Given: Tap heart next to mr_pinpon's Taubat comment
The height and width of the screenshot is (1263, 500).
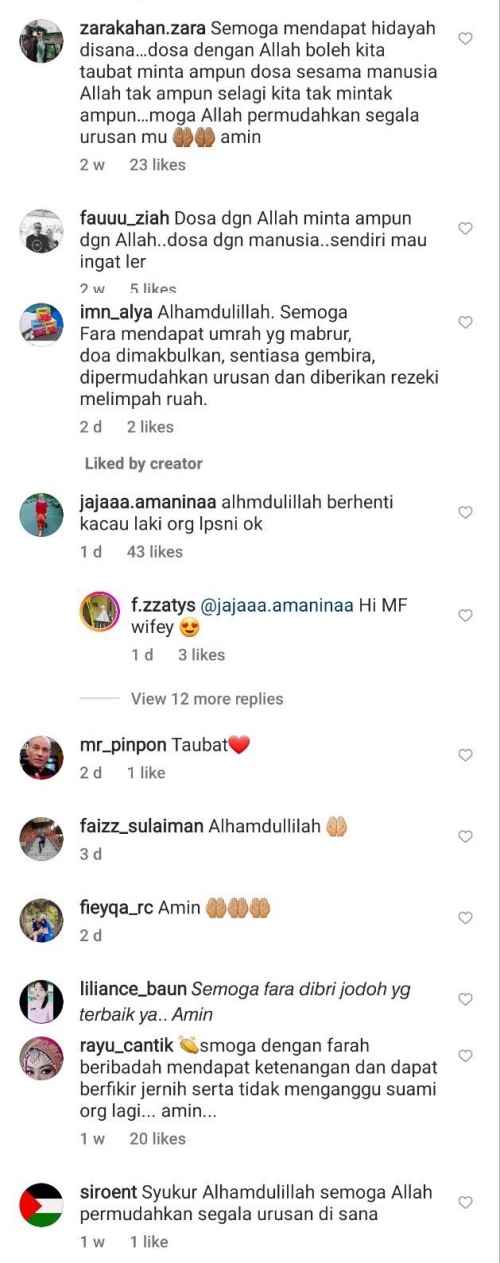Looking at the screenshot, I should click(465, 755).
